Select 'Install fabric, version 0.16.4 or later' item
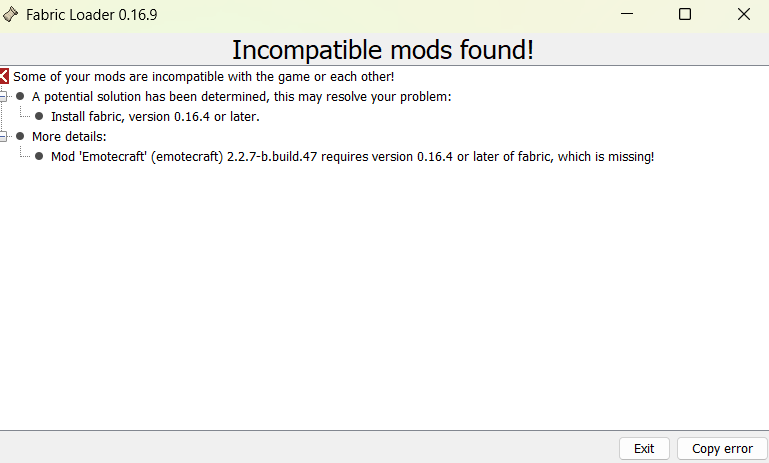Image resolution: width=769 pixels, height=463 pixels. pos(155,117)
